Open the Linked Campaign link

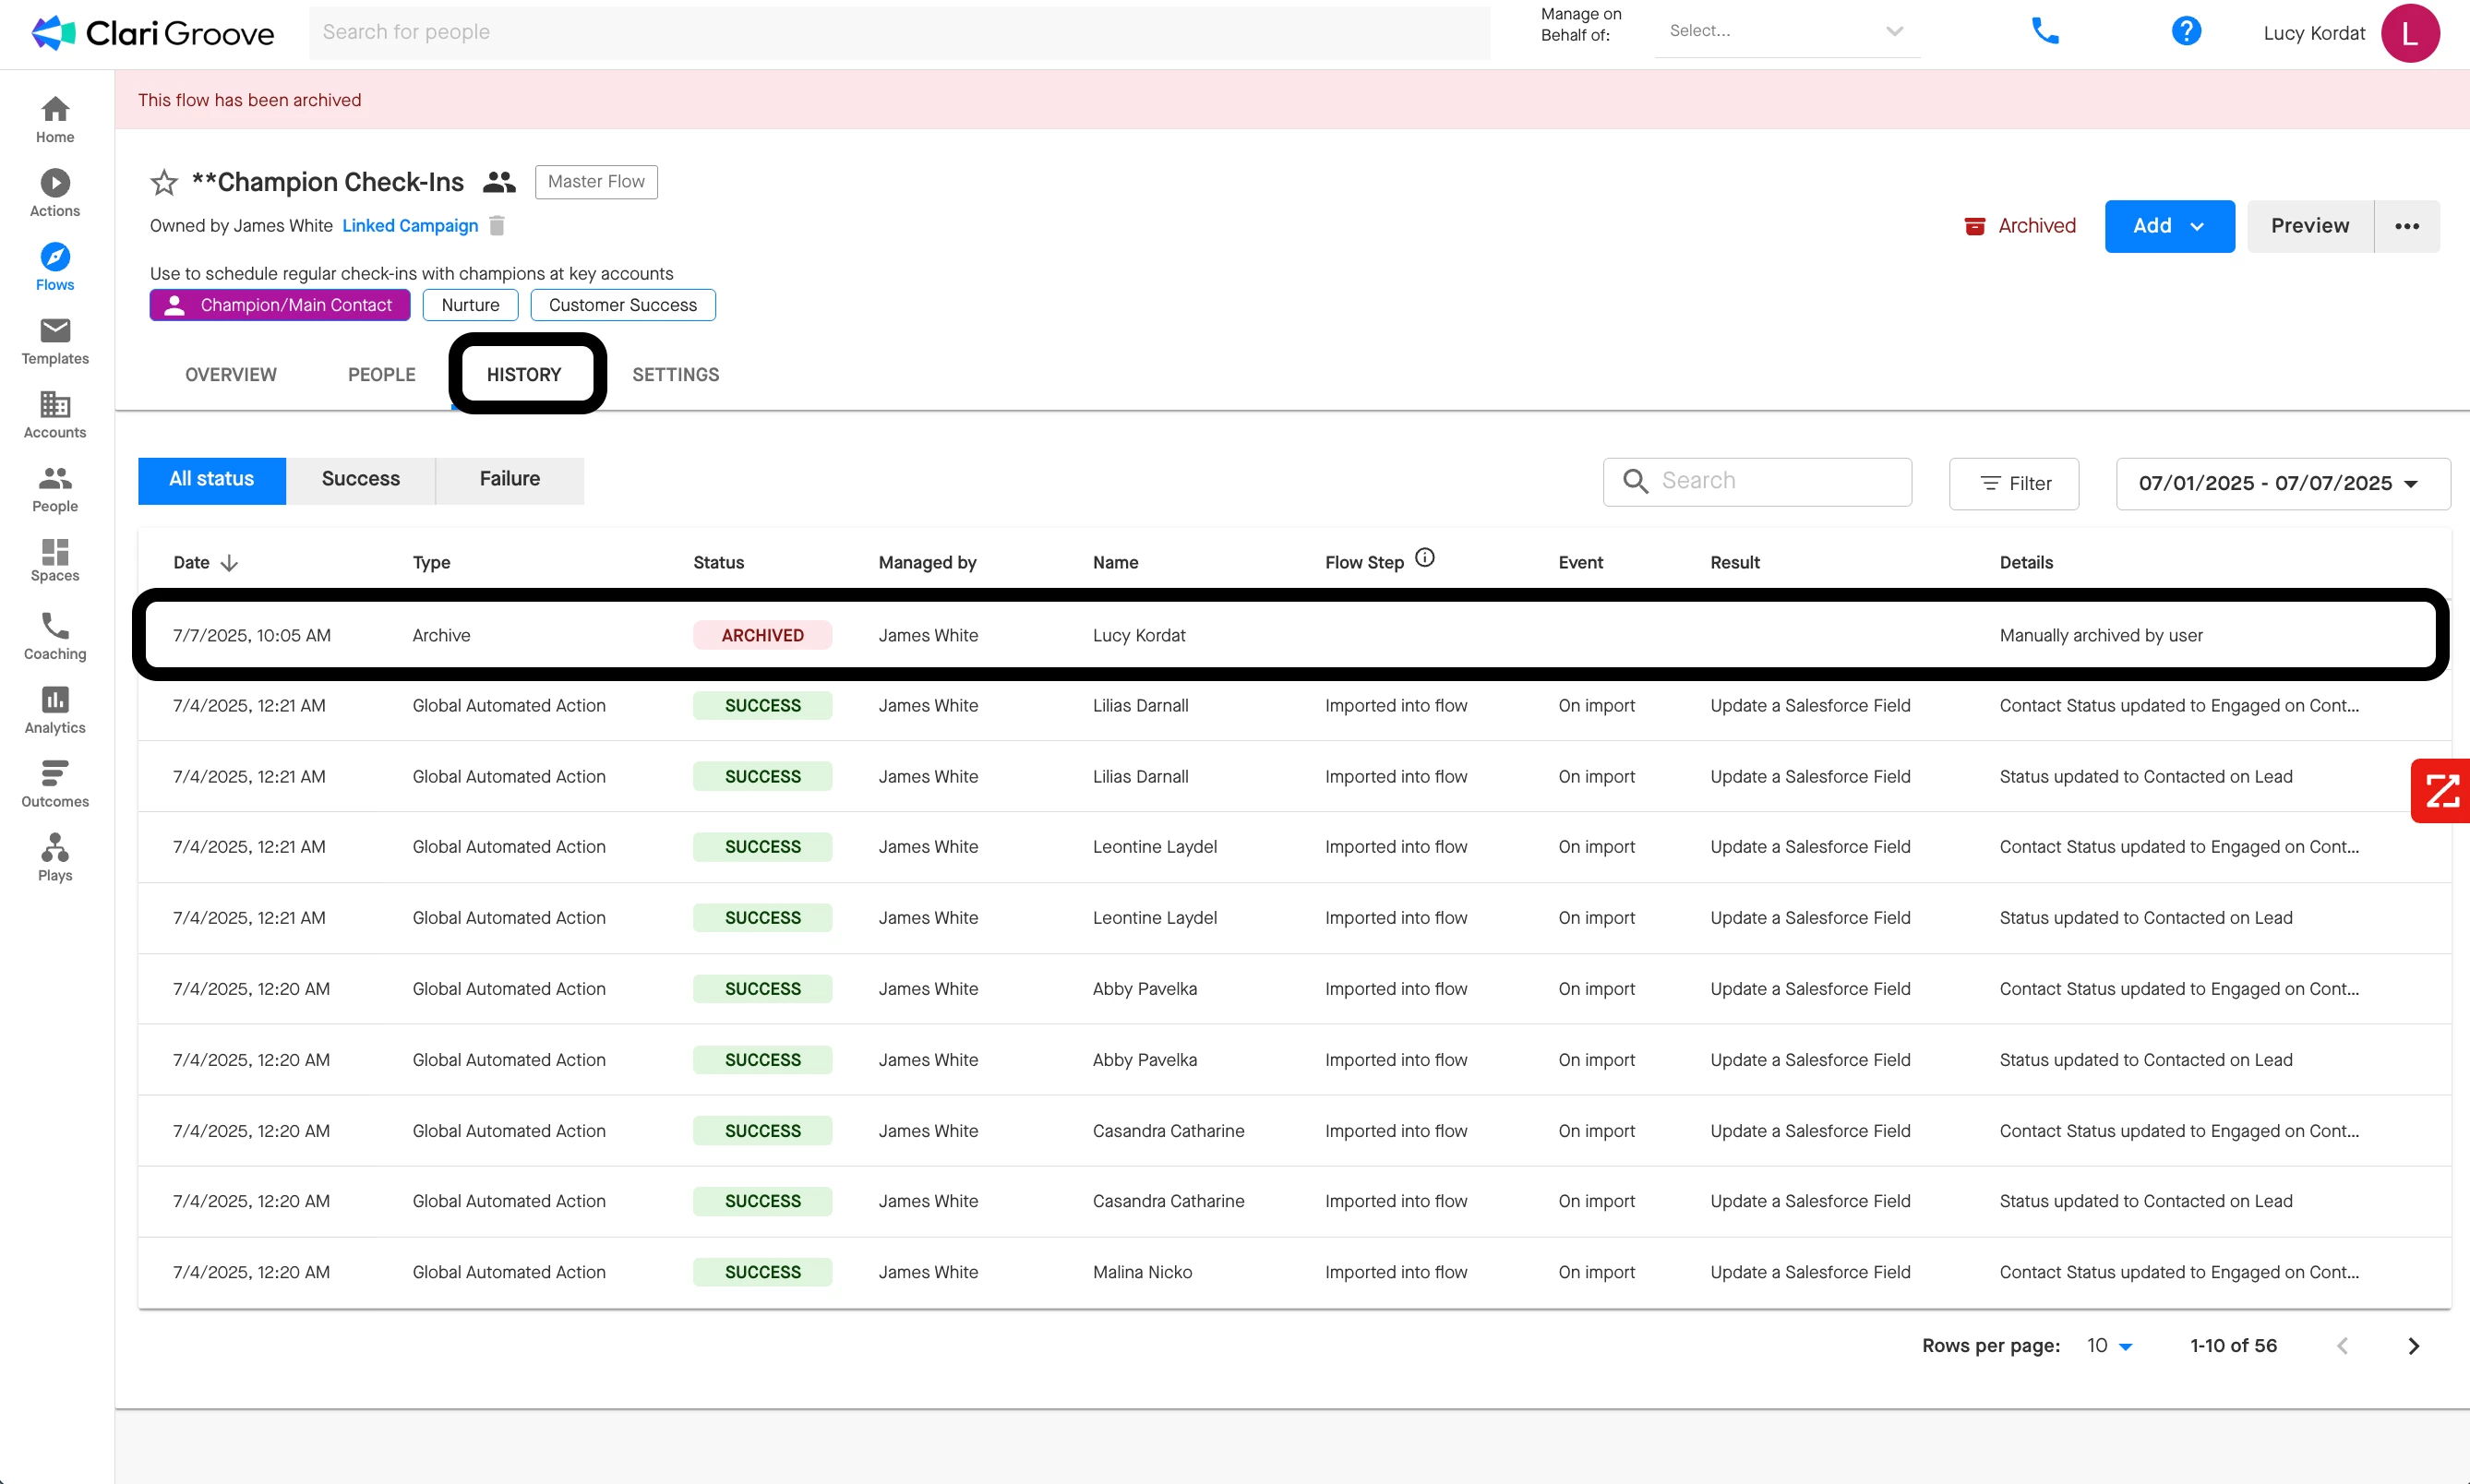(410, 225)
